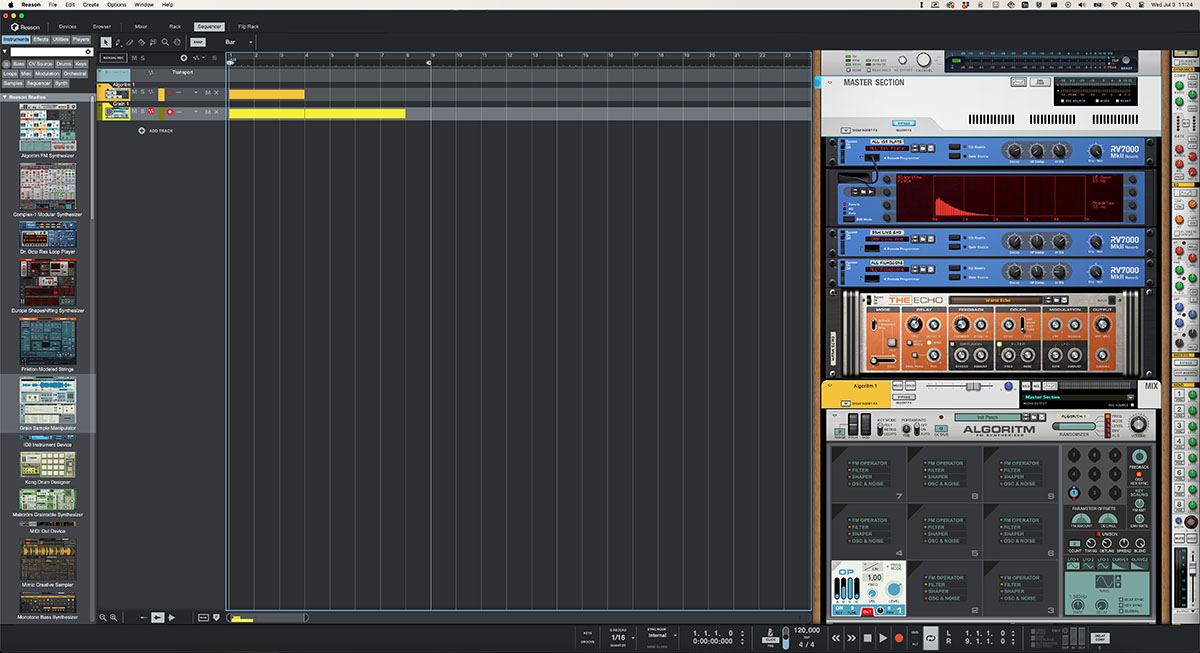Screen dimensions: 1200x653
Task: Mute the Grain 1 track
Action: (x=135, y=111)
